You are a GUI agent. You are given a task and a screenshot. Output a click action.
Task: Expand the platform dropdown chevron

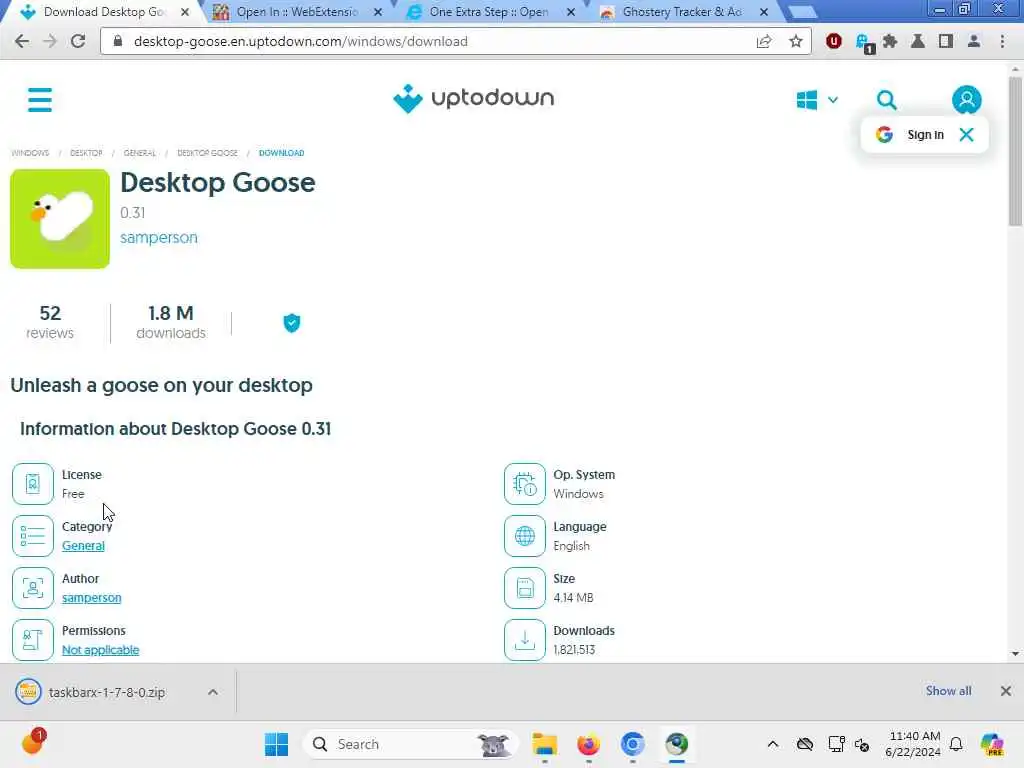point(833,100)
